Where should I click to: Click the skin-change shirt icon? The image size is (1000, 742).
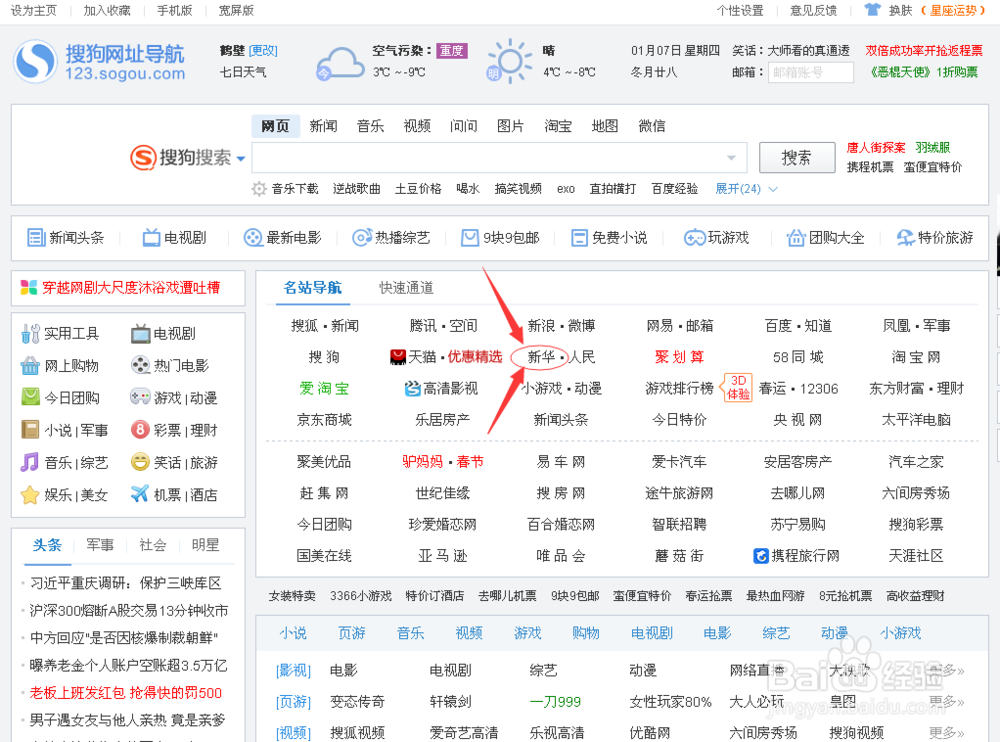click(872, 10)
